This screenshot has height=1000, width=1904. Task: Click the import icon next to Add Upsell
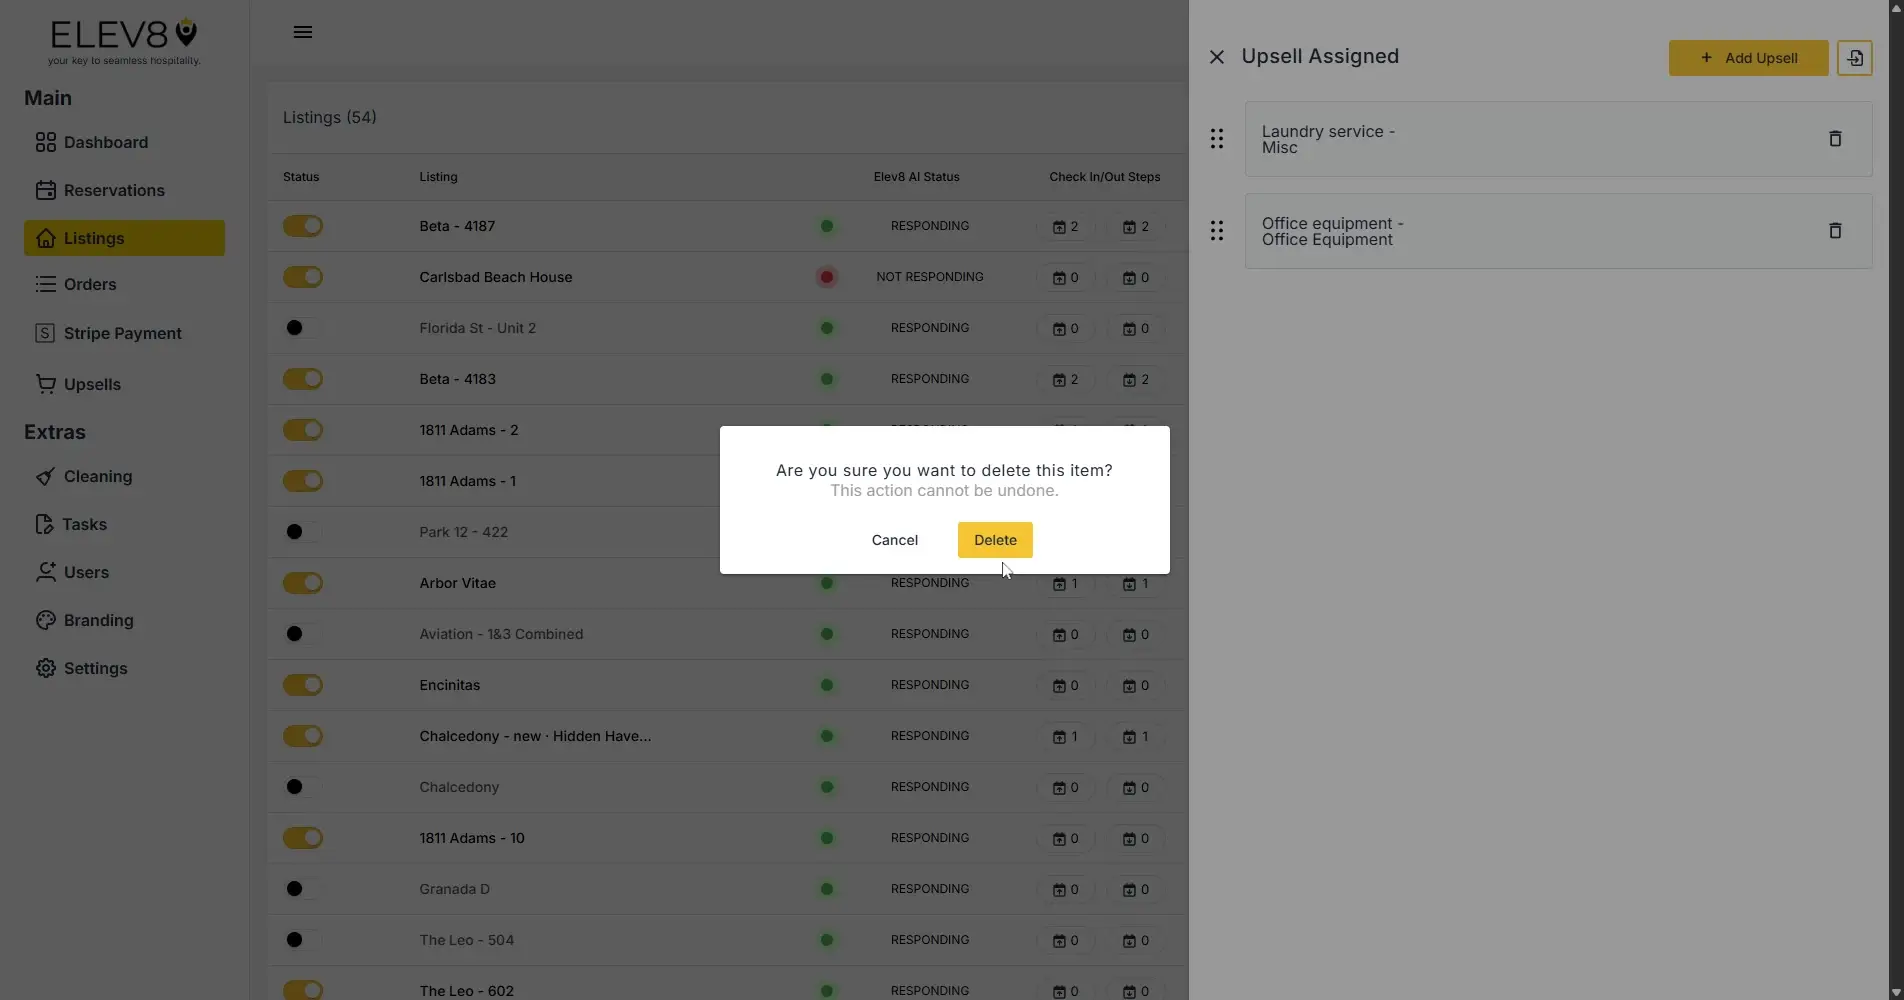[1854, 57]
